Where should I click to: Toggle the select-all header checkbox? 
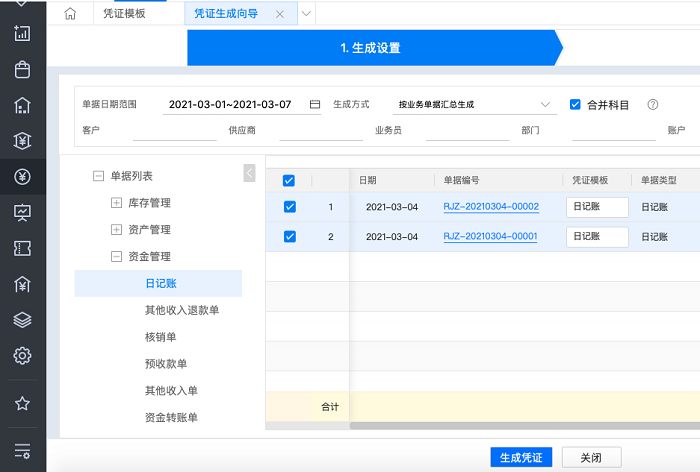click(289, 181)
